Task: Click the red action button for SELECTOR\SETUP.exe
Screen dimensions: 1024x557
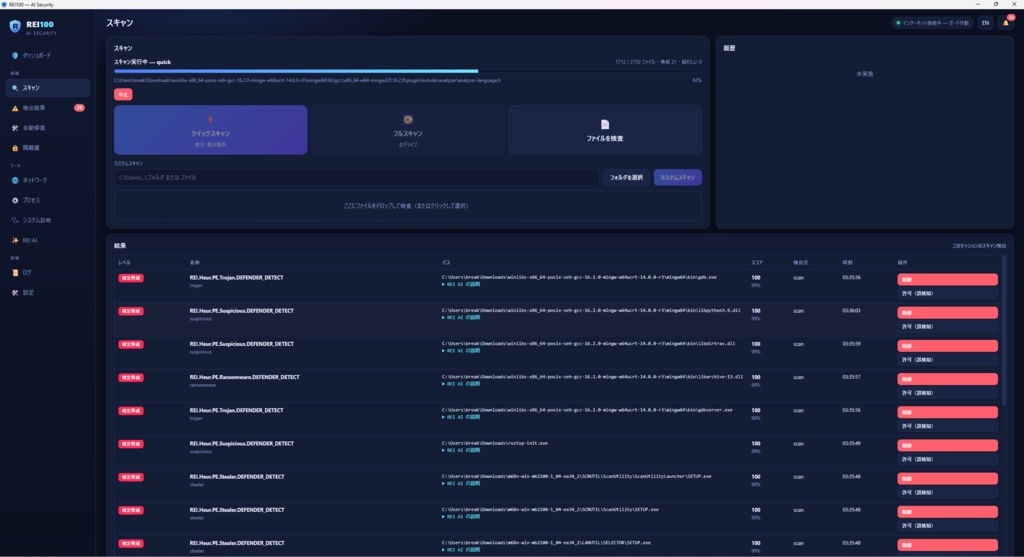Action: 947,545
